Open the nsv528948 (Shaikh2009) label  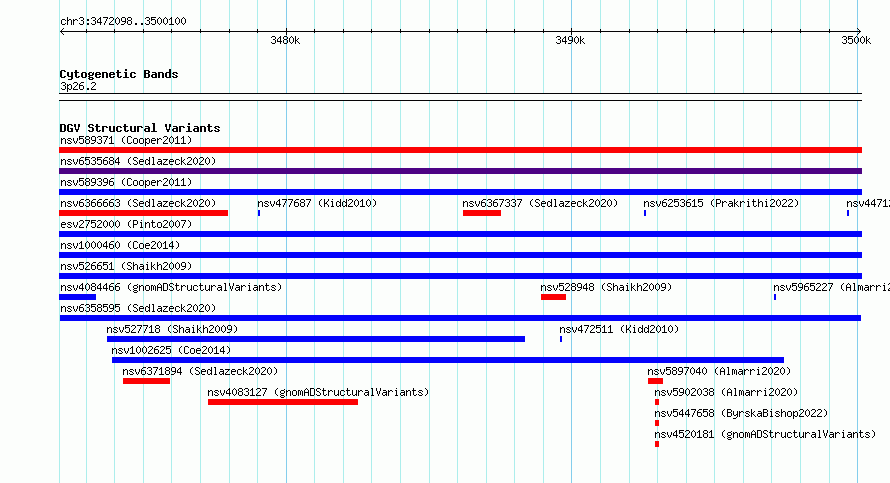click(x=606, y=287)
